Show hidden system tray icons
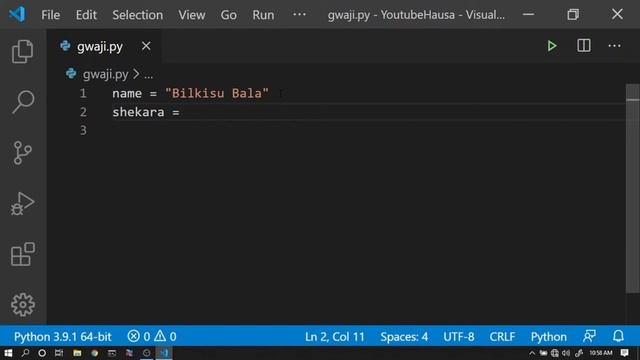The height and width of the screenshot is (360, 640). 532,353
